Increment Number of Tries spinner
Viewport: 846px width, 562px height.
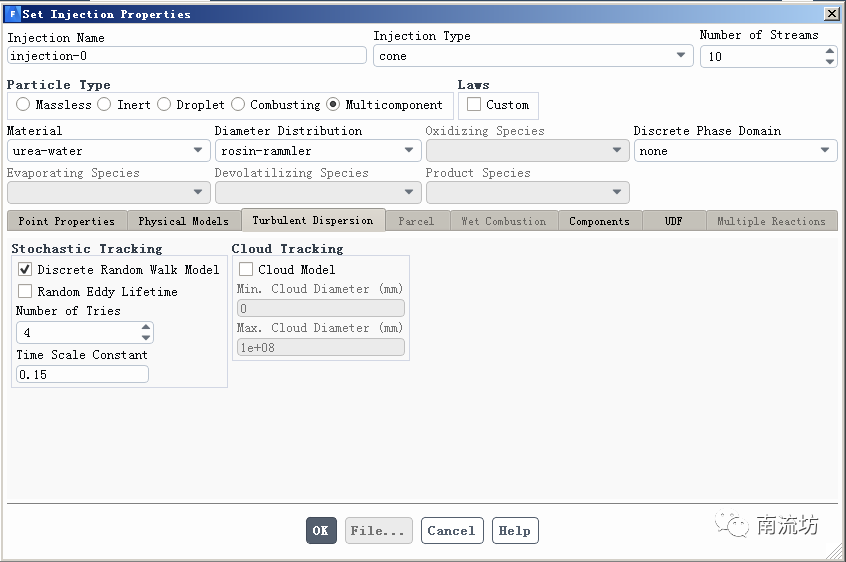[146, 327]
